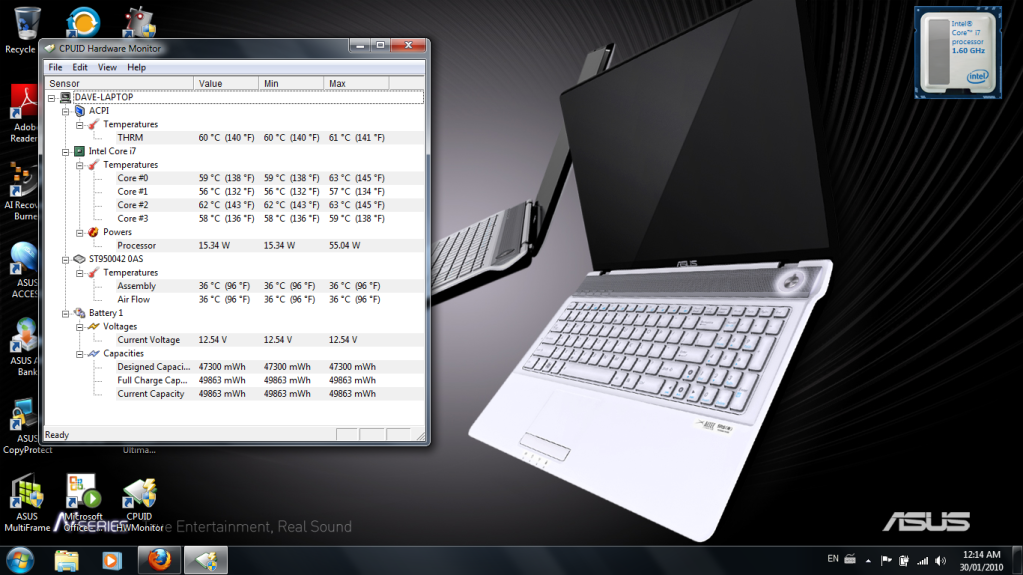Screen dimensions: 1023x575
Task: Click the Max column header
Action: point(356,84)
